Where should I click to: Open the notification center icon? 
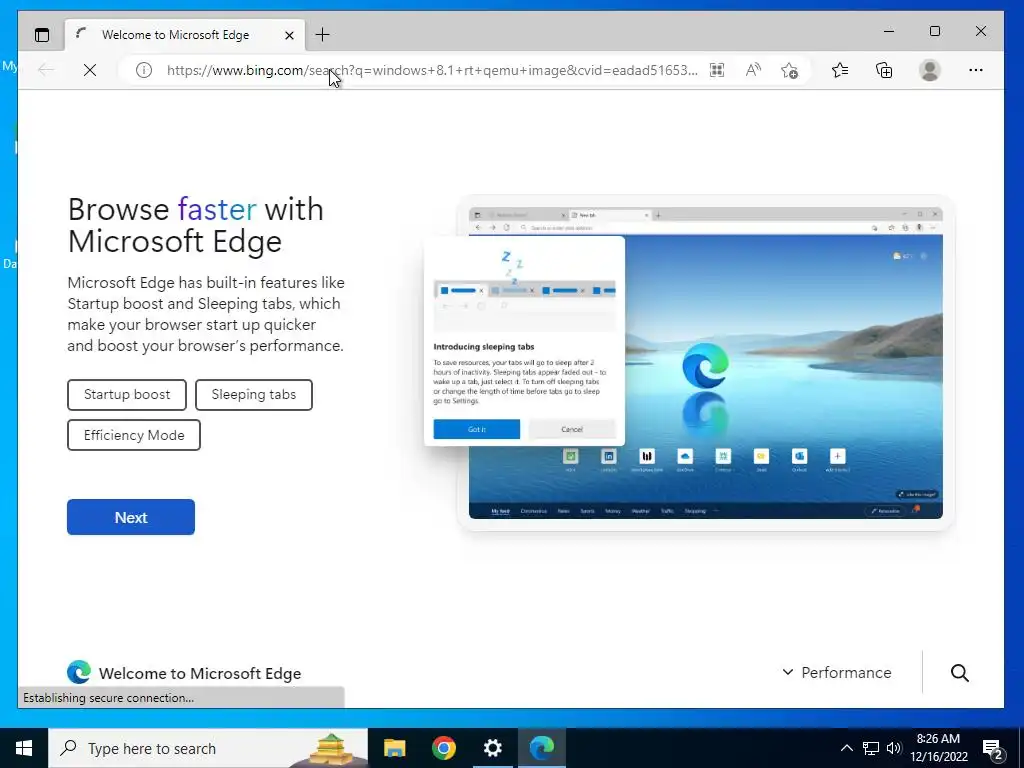[x=992, y=748]
